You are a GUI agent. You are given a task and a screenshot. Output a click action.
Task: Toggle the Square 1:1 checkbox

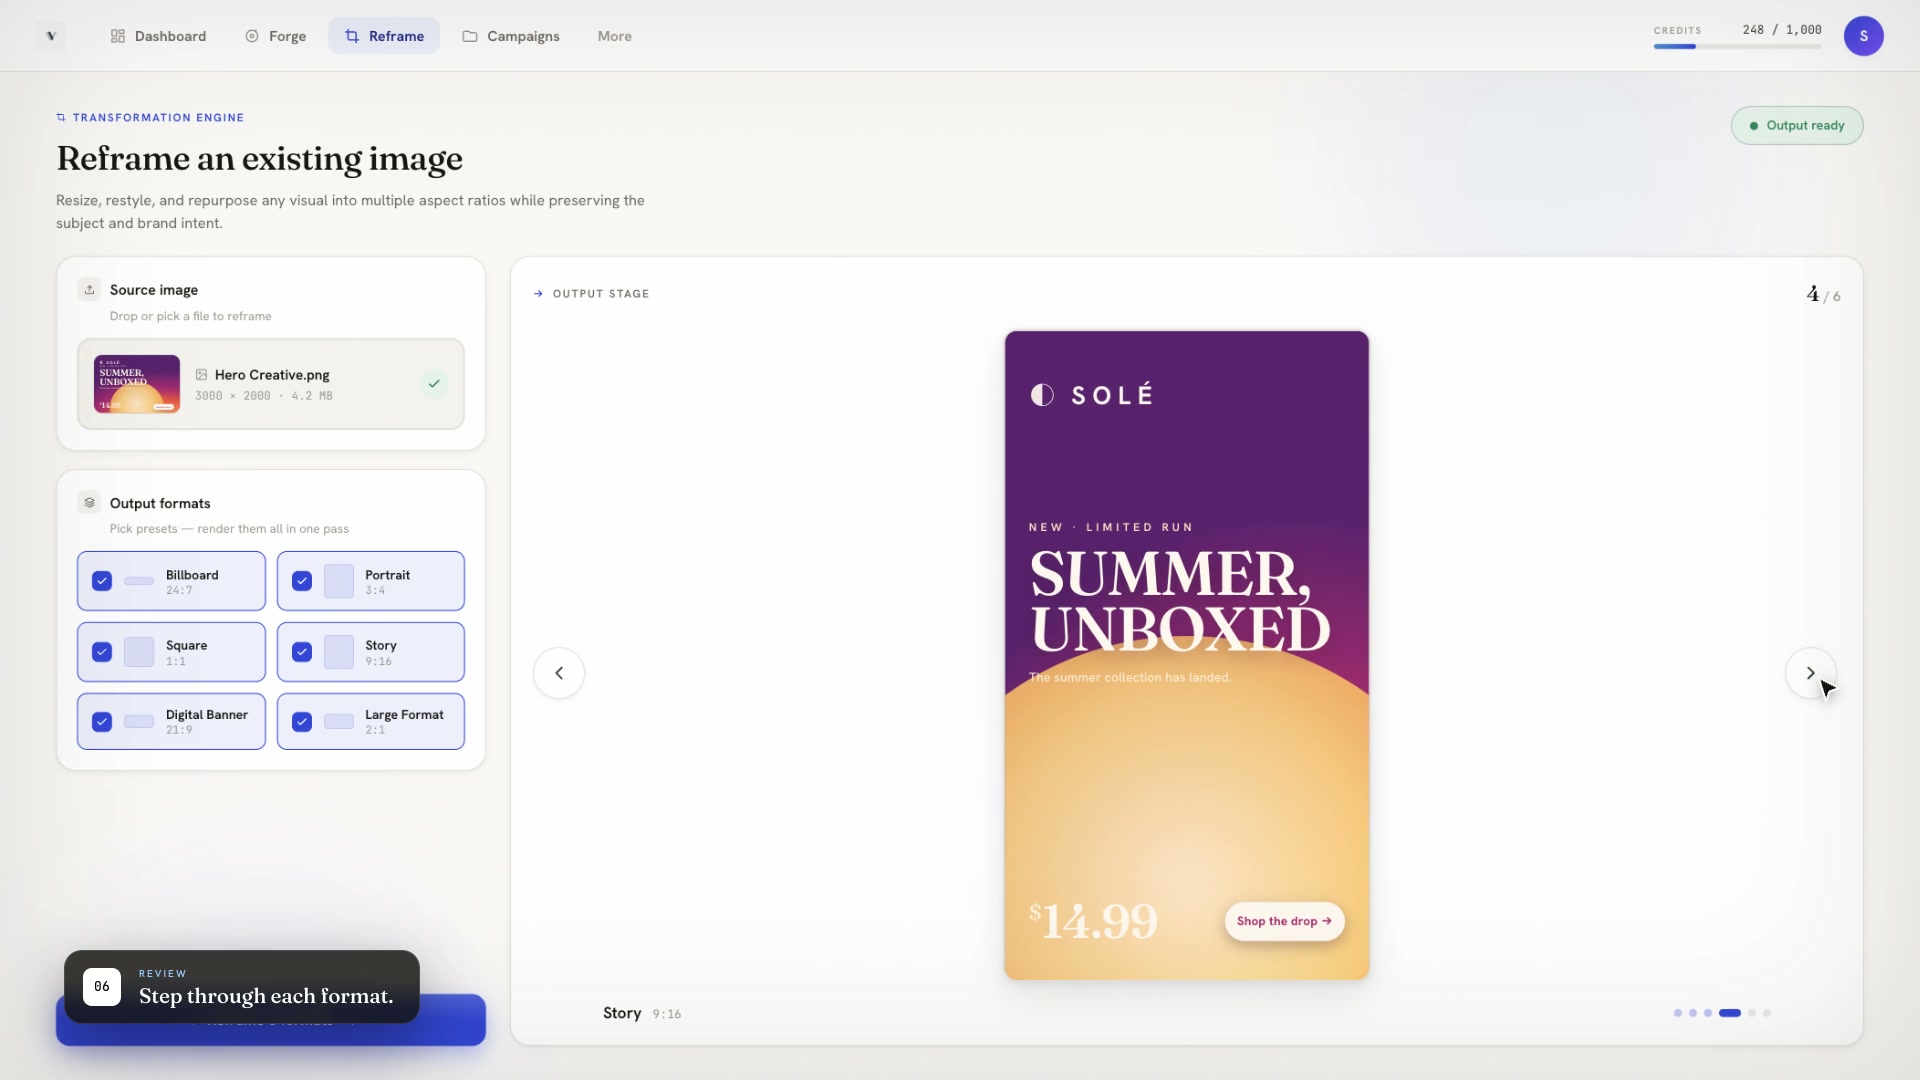[102, 652]
